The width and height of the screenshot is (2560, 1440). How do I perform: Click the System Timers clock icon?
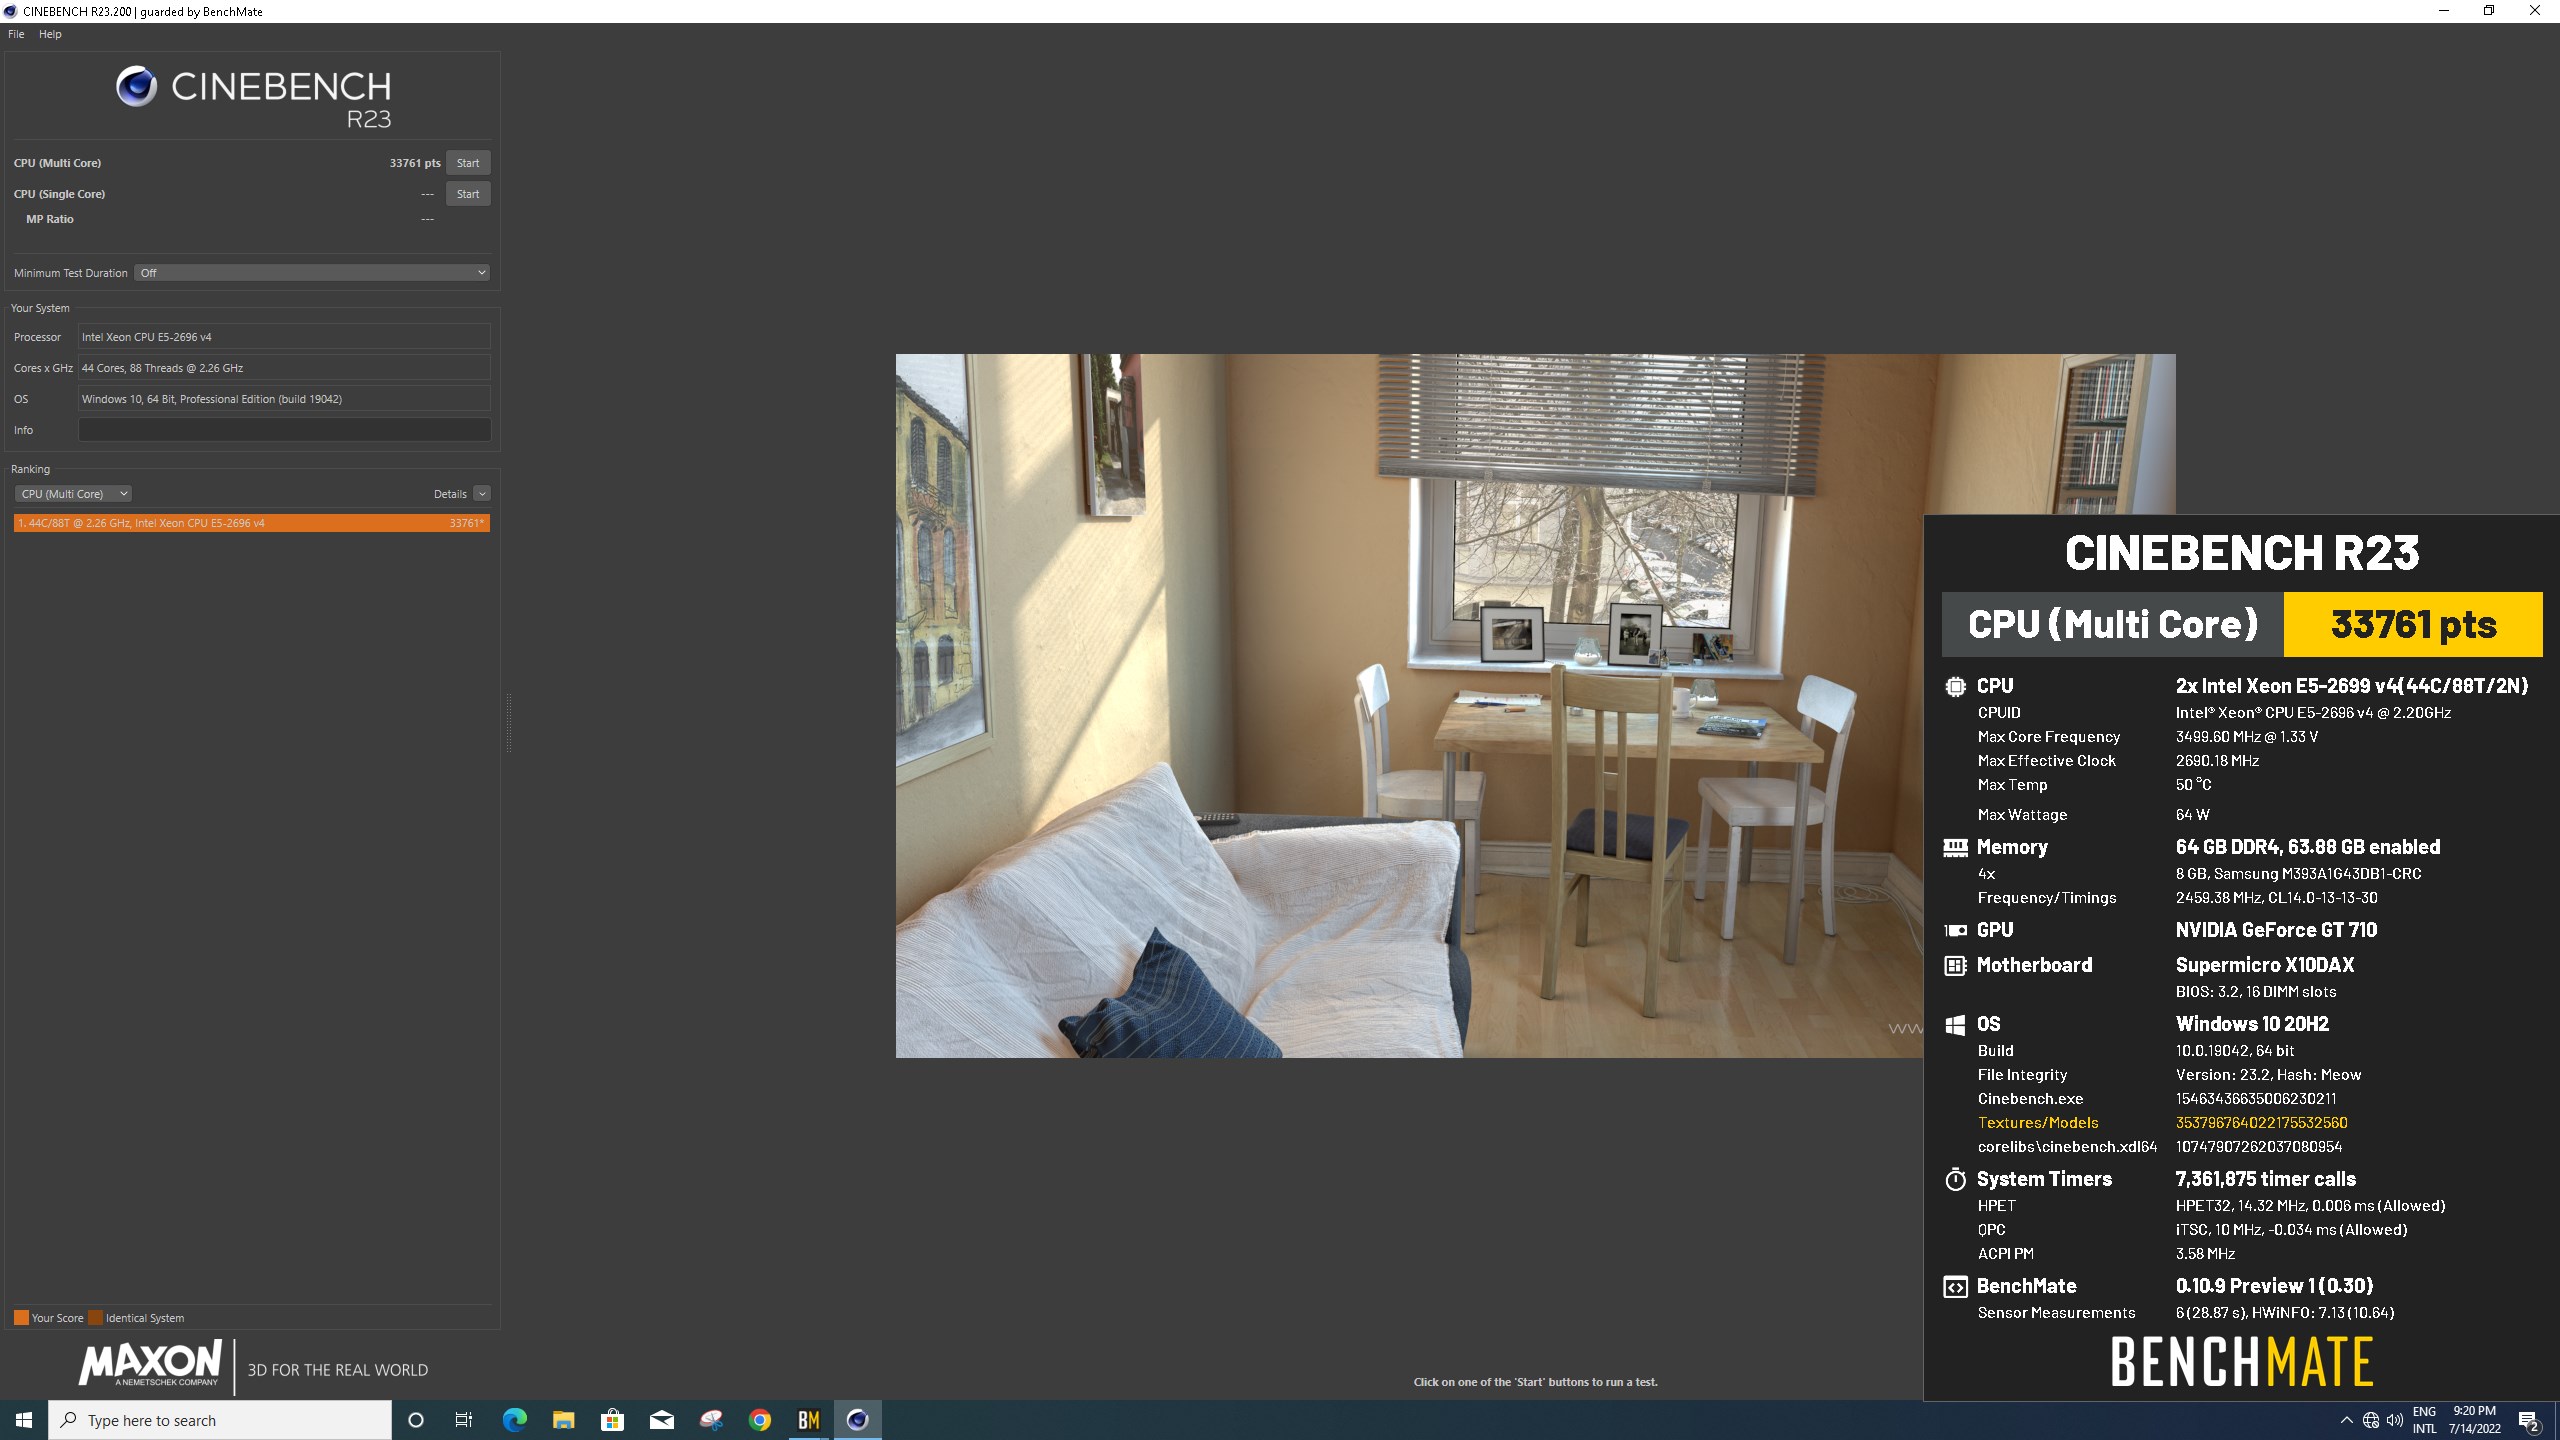pos(1955,1180)
